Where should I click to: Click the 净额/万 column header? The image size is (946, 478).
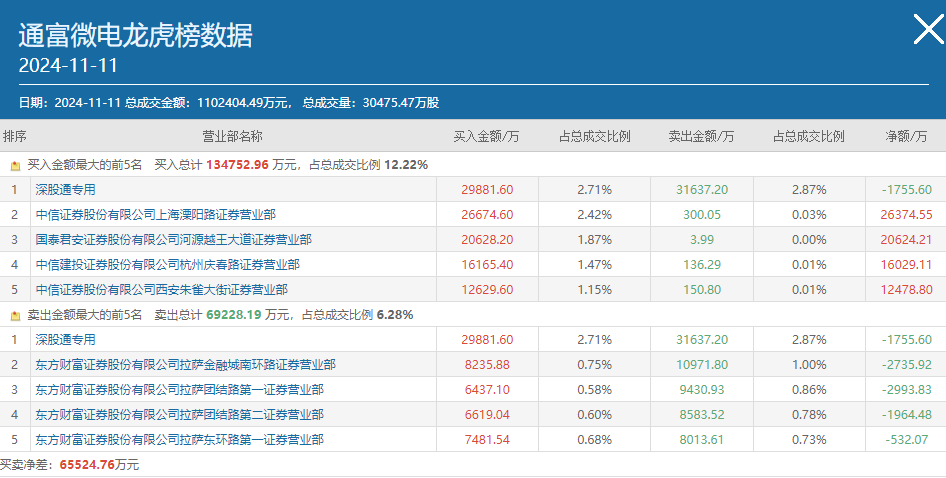(x=906, y=136)
